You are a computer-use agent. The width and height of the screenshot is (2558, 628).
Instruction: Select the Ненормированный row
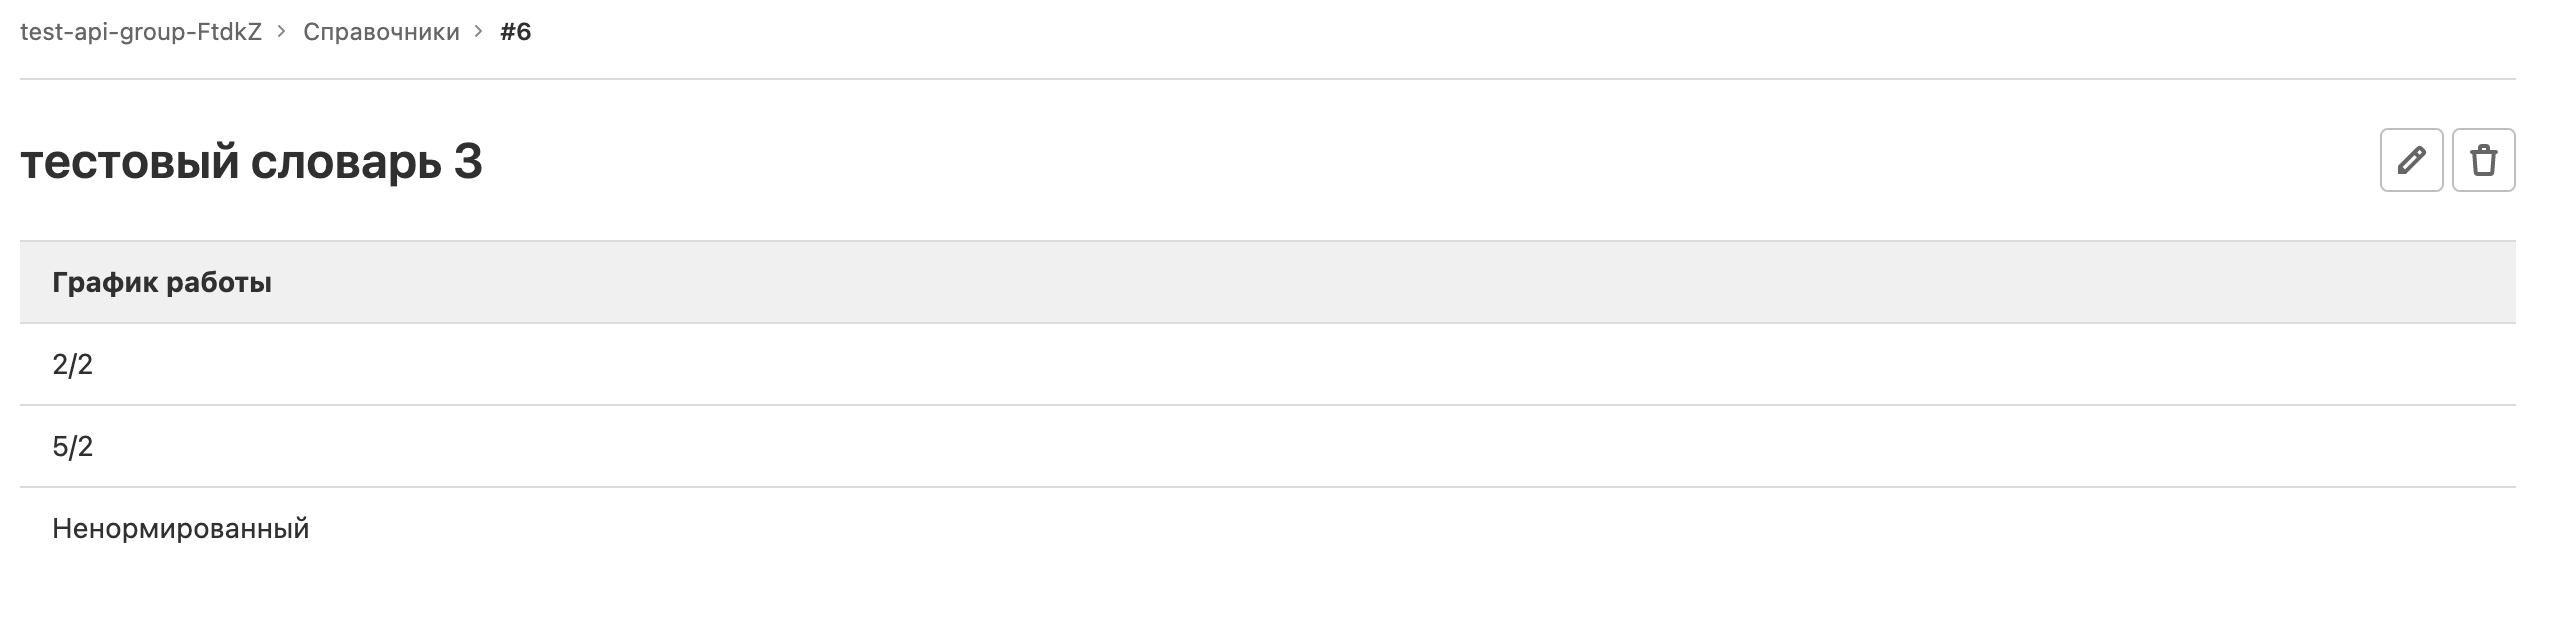click(181, 529)
